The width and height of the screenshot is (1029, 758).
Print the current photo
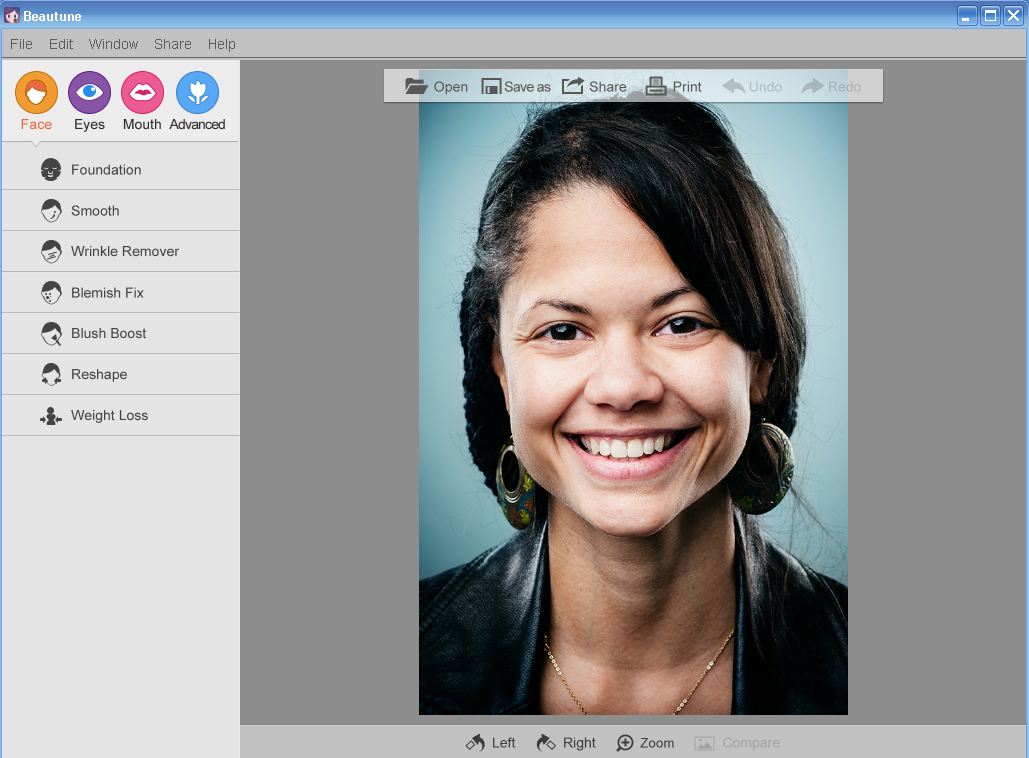pyautogui.click(x=674, y=87)
